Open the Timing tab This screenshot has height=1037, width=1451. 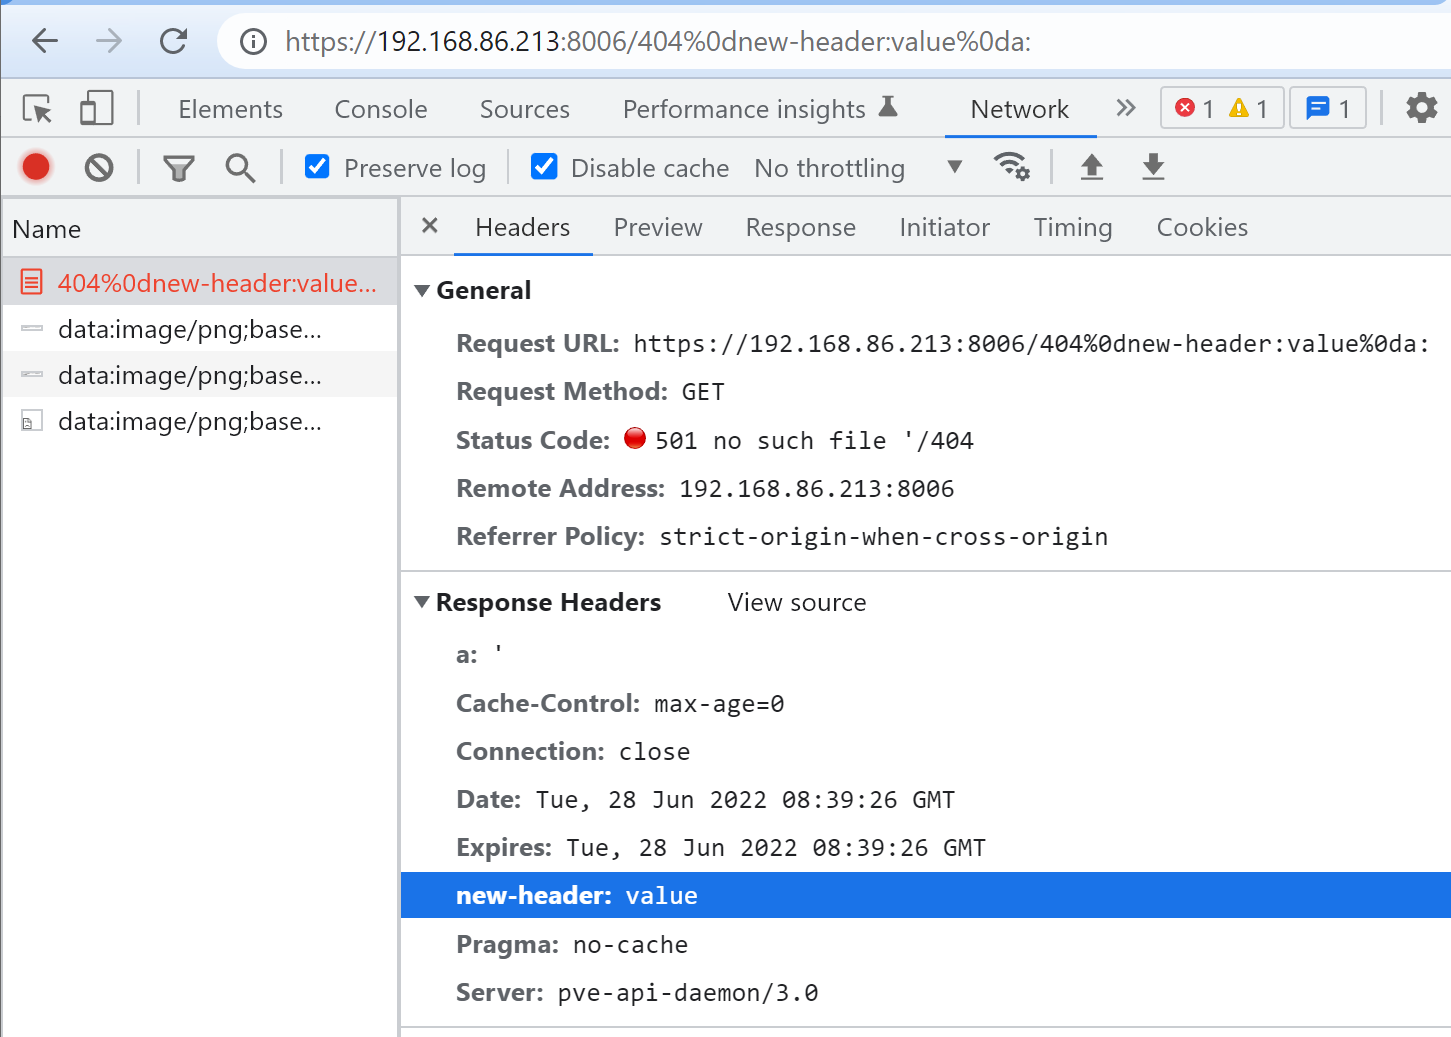[1072, 228]
